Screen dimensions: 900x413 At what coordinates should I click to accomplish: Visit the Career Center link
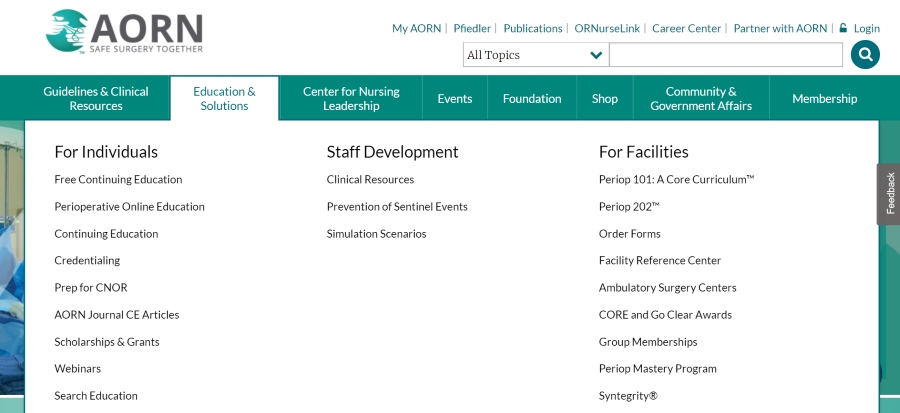(x=686, y=28)
